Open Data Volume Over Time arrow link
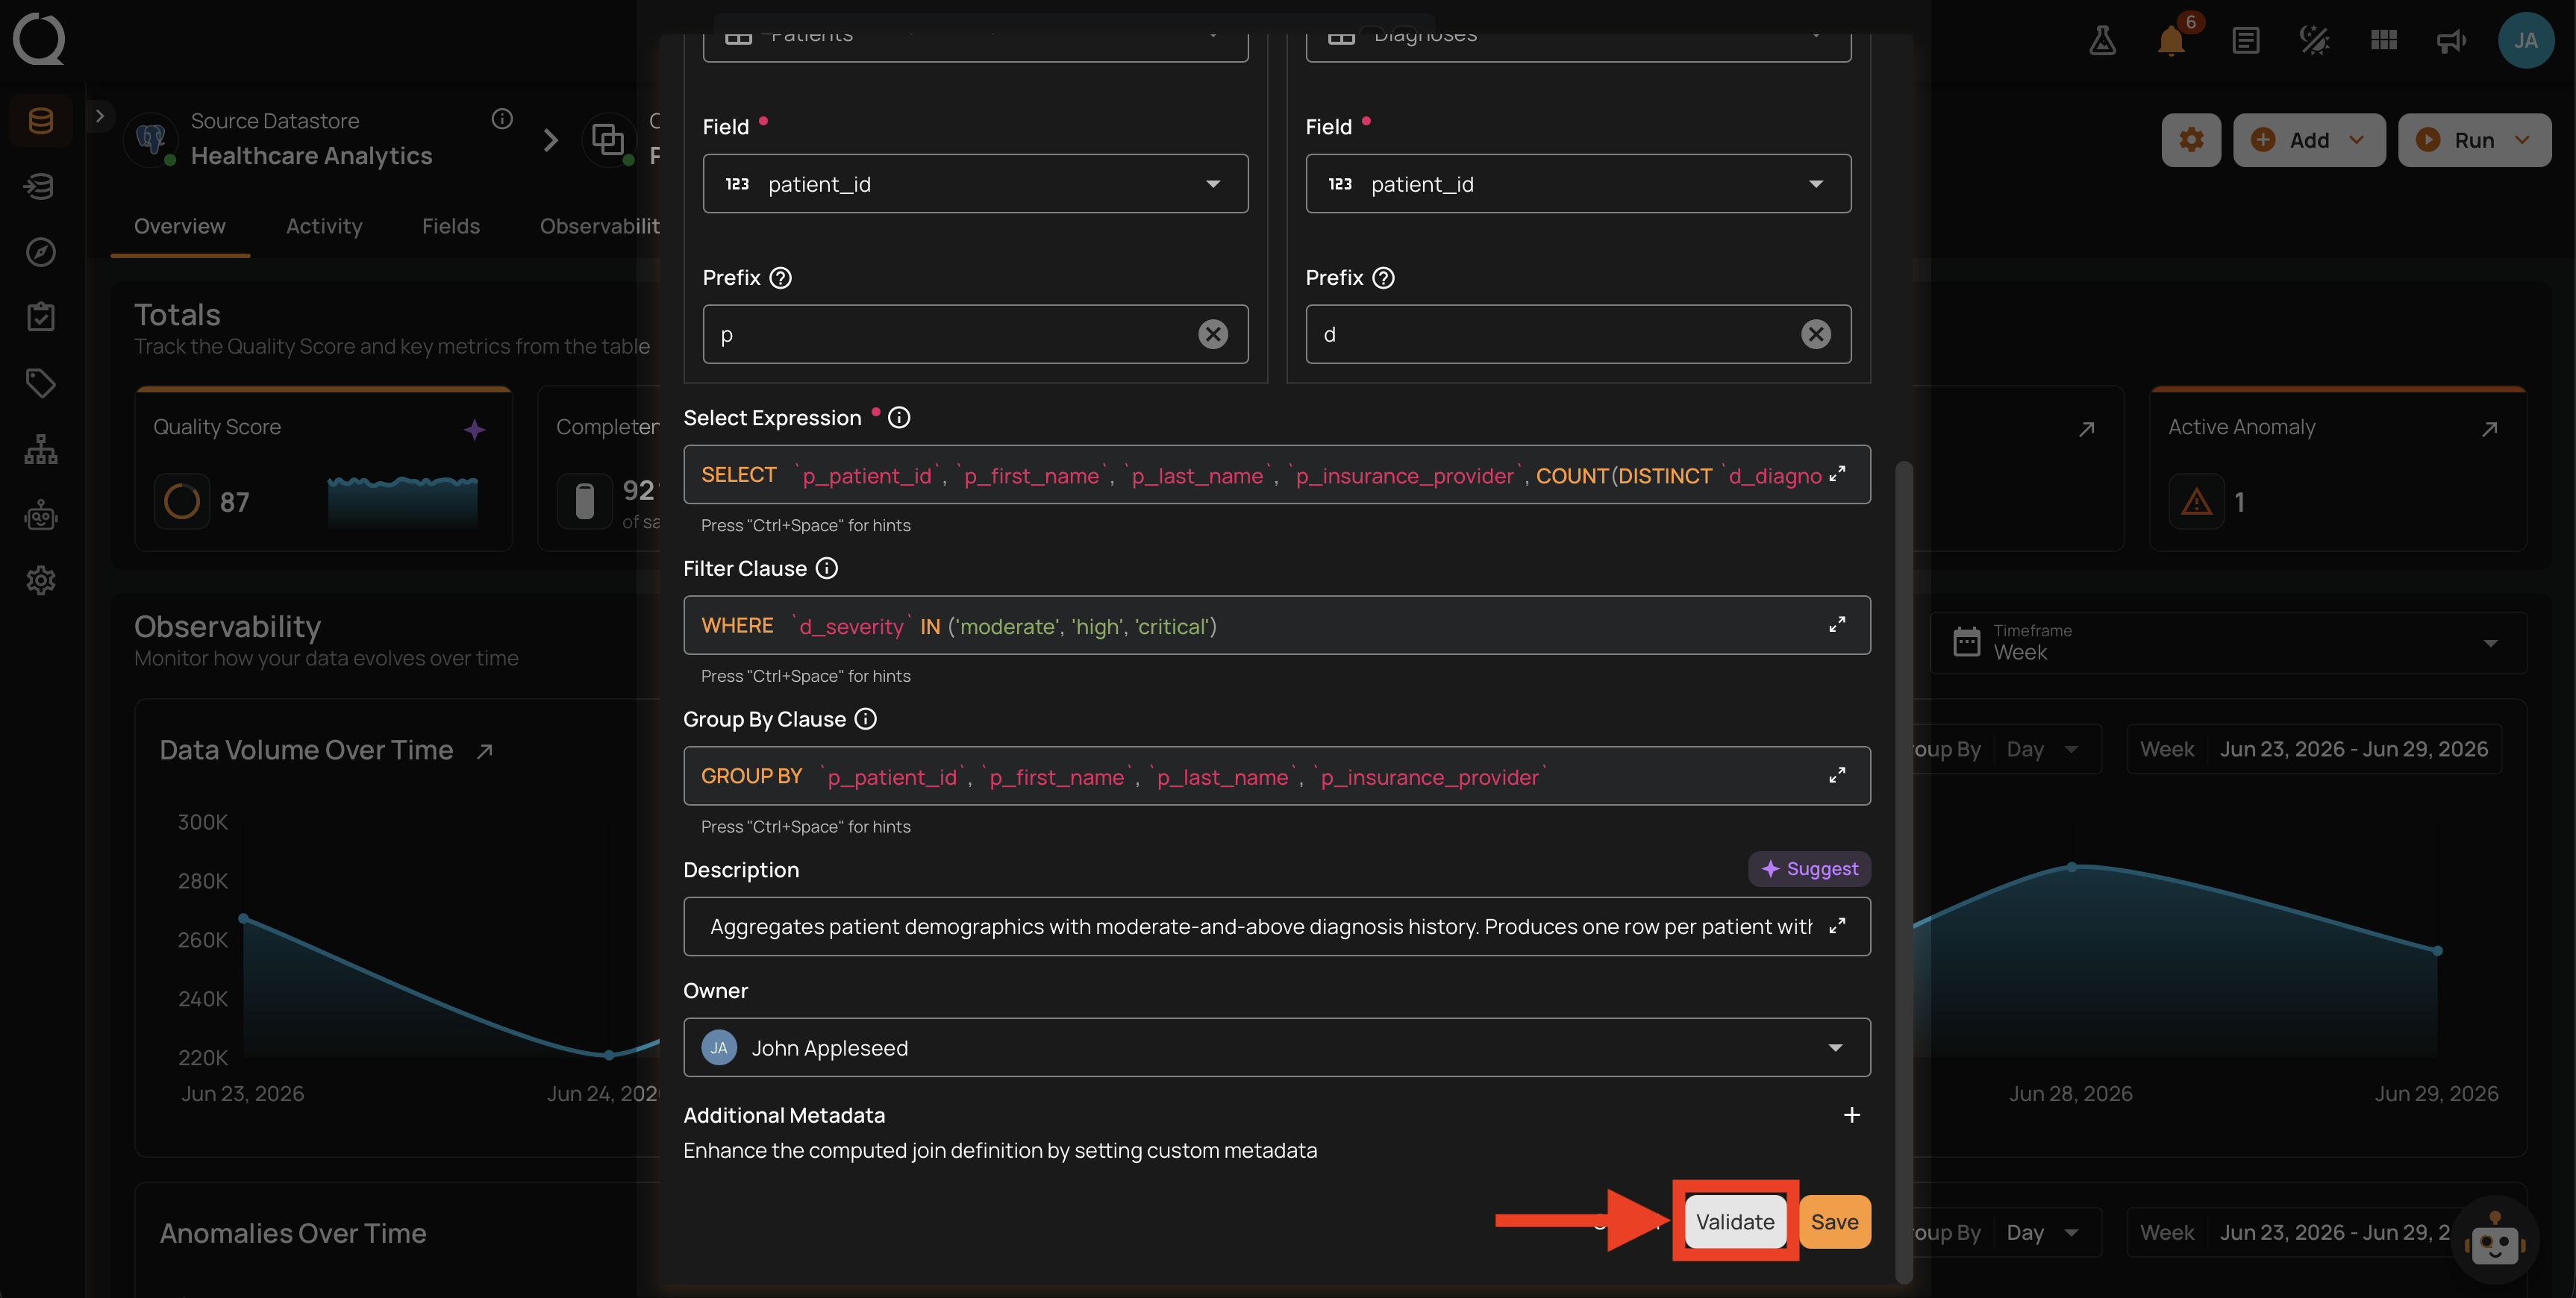Viewport: 2576px width, 1298px height. [485, 751]
